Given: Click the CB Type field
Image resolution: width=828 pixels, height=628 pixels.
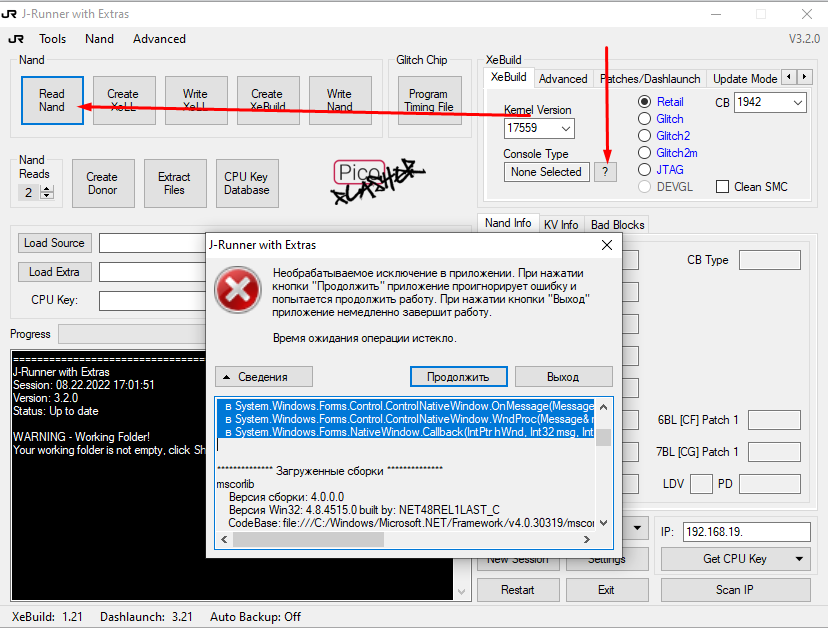Looking at the screenshot, I should (x=769, y=260).
